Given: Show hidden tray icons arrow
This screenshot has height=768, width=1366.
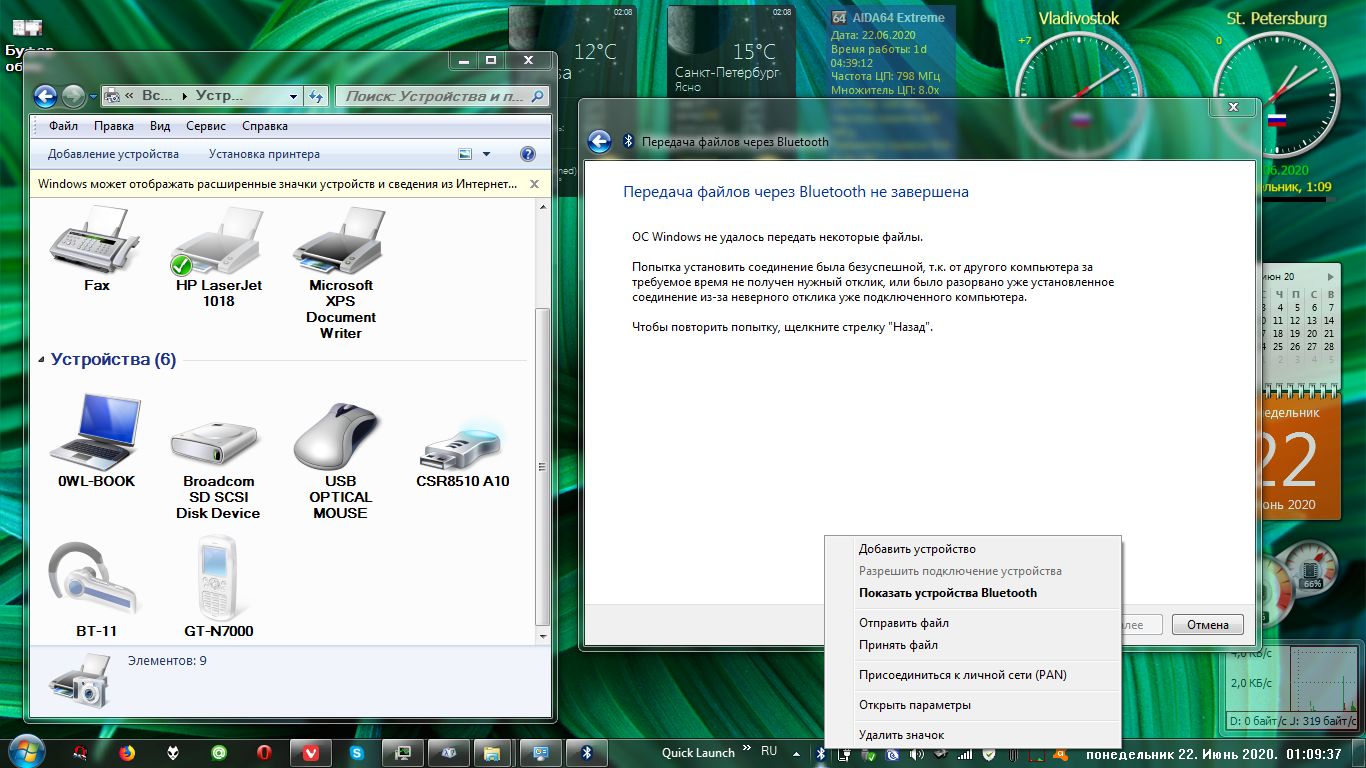Looking at the screenshot, I should point(796,753).
